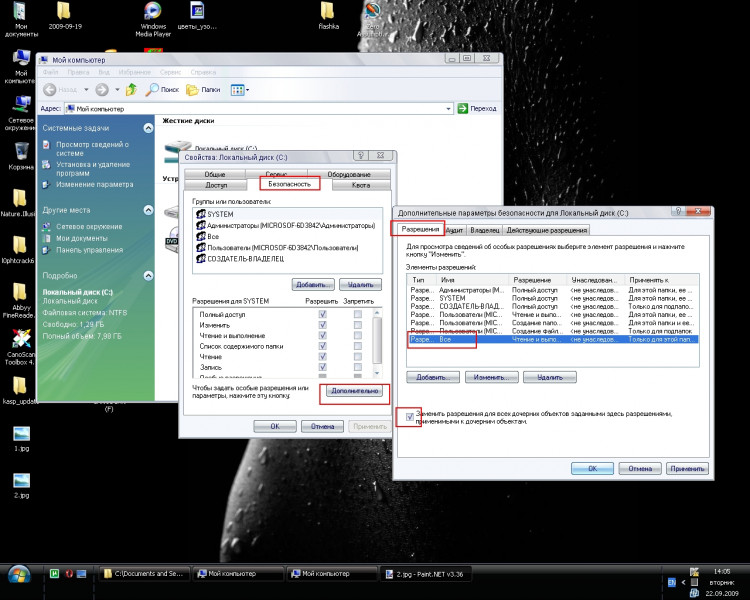Collapse the Системные задачи panel

pos(148,128)
